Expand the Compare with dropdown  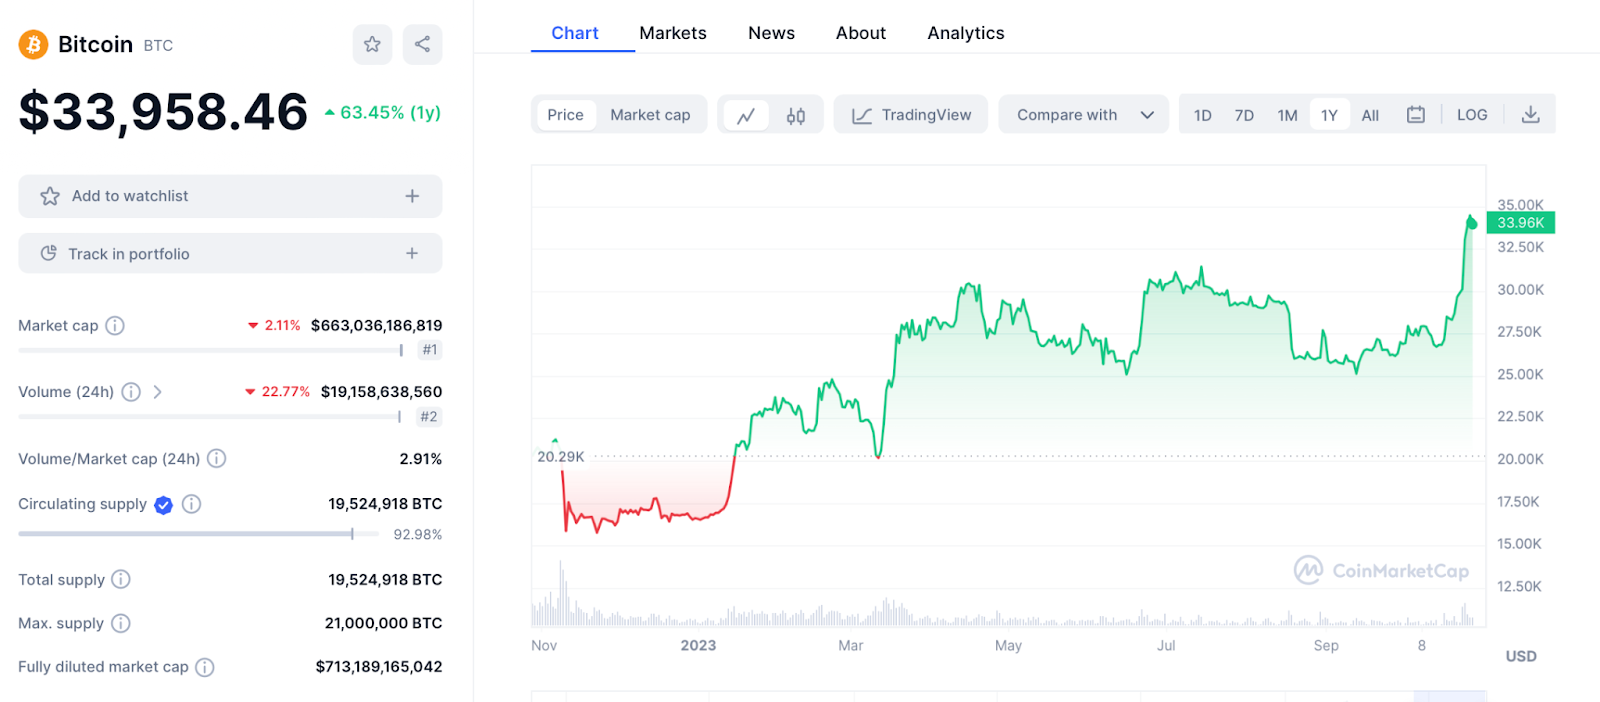[1084, 115]
